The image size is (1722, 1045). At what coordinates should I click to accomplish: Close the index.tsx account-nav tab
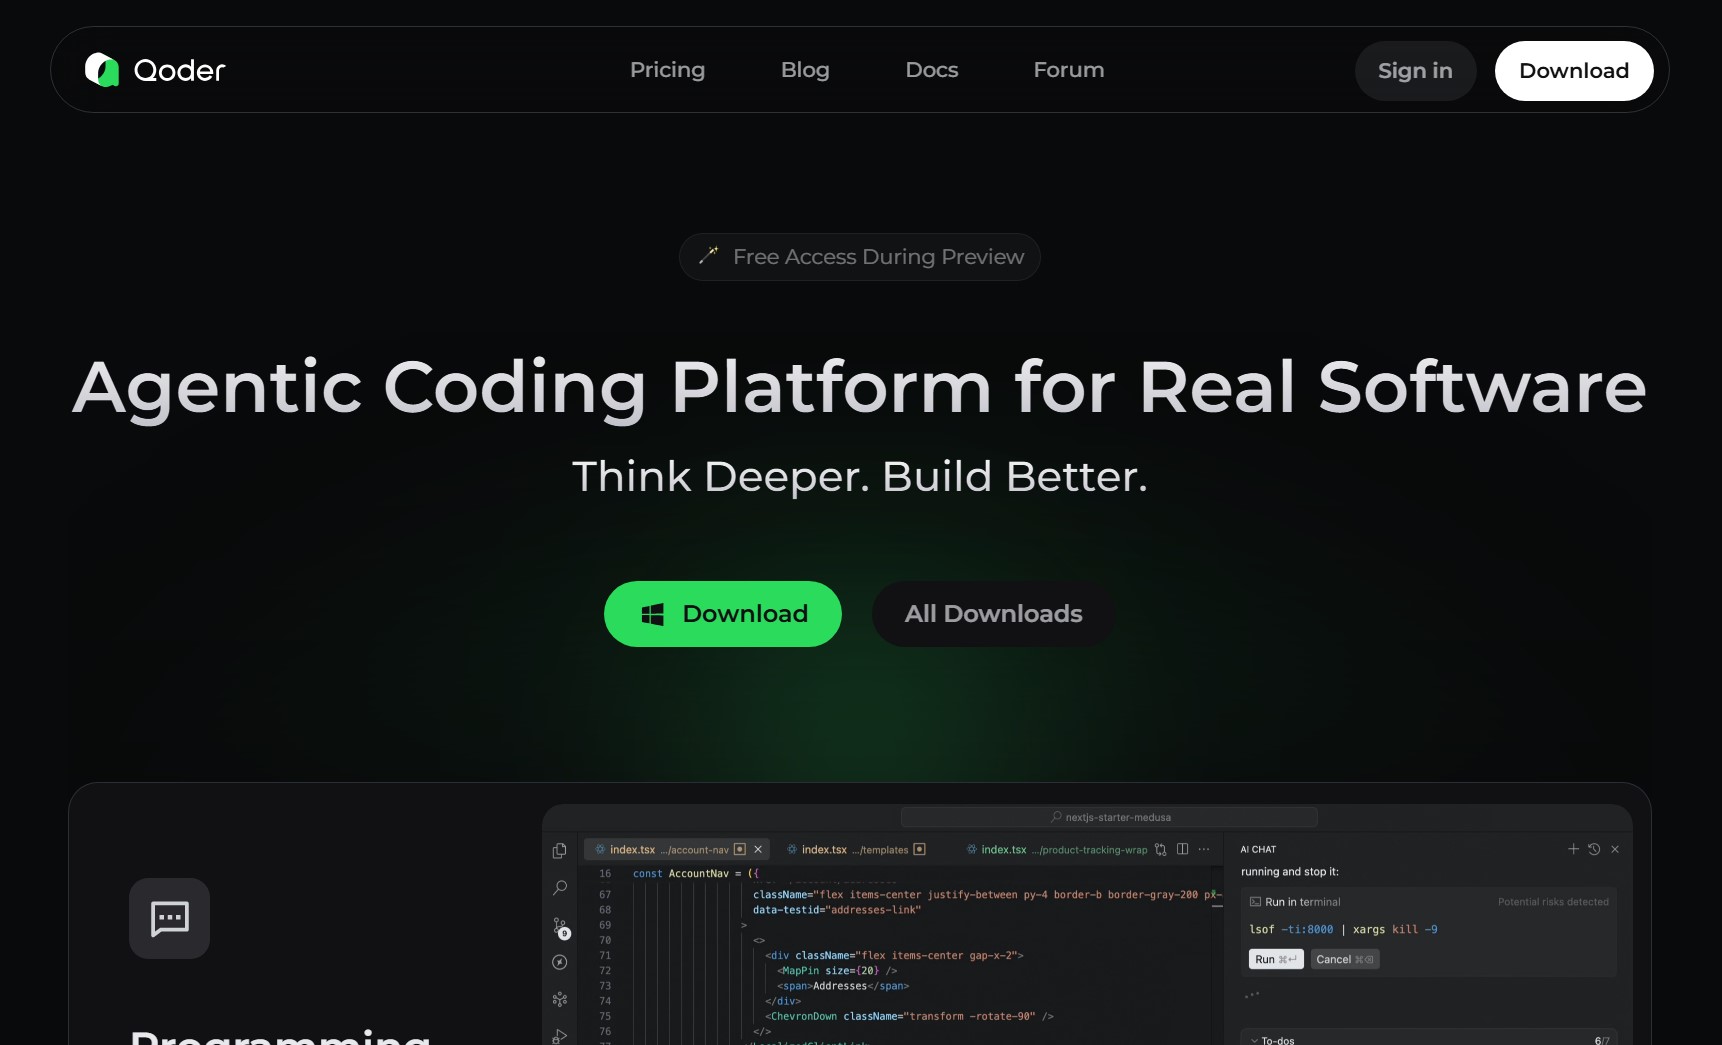(758, 849)
